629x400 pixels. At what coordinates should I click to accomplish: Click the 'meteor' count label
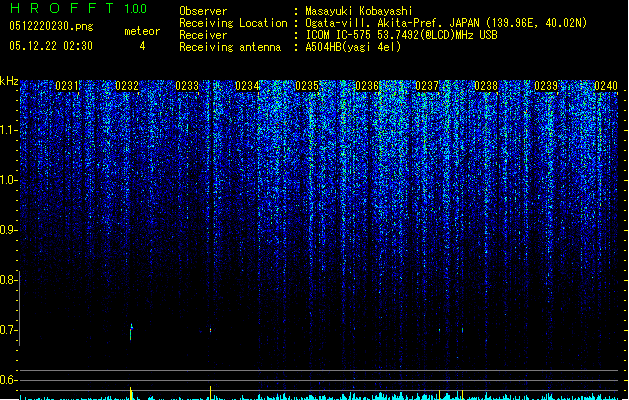(142, 31)
